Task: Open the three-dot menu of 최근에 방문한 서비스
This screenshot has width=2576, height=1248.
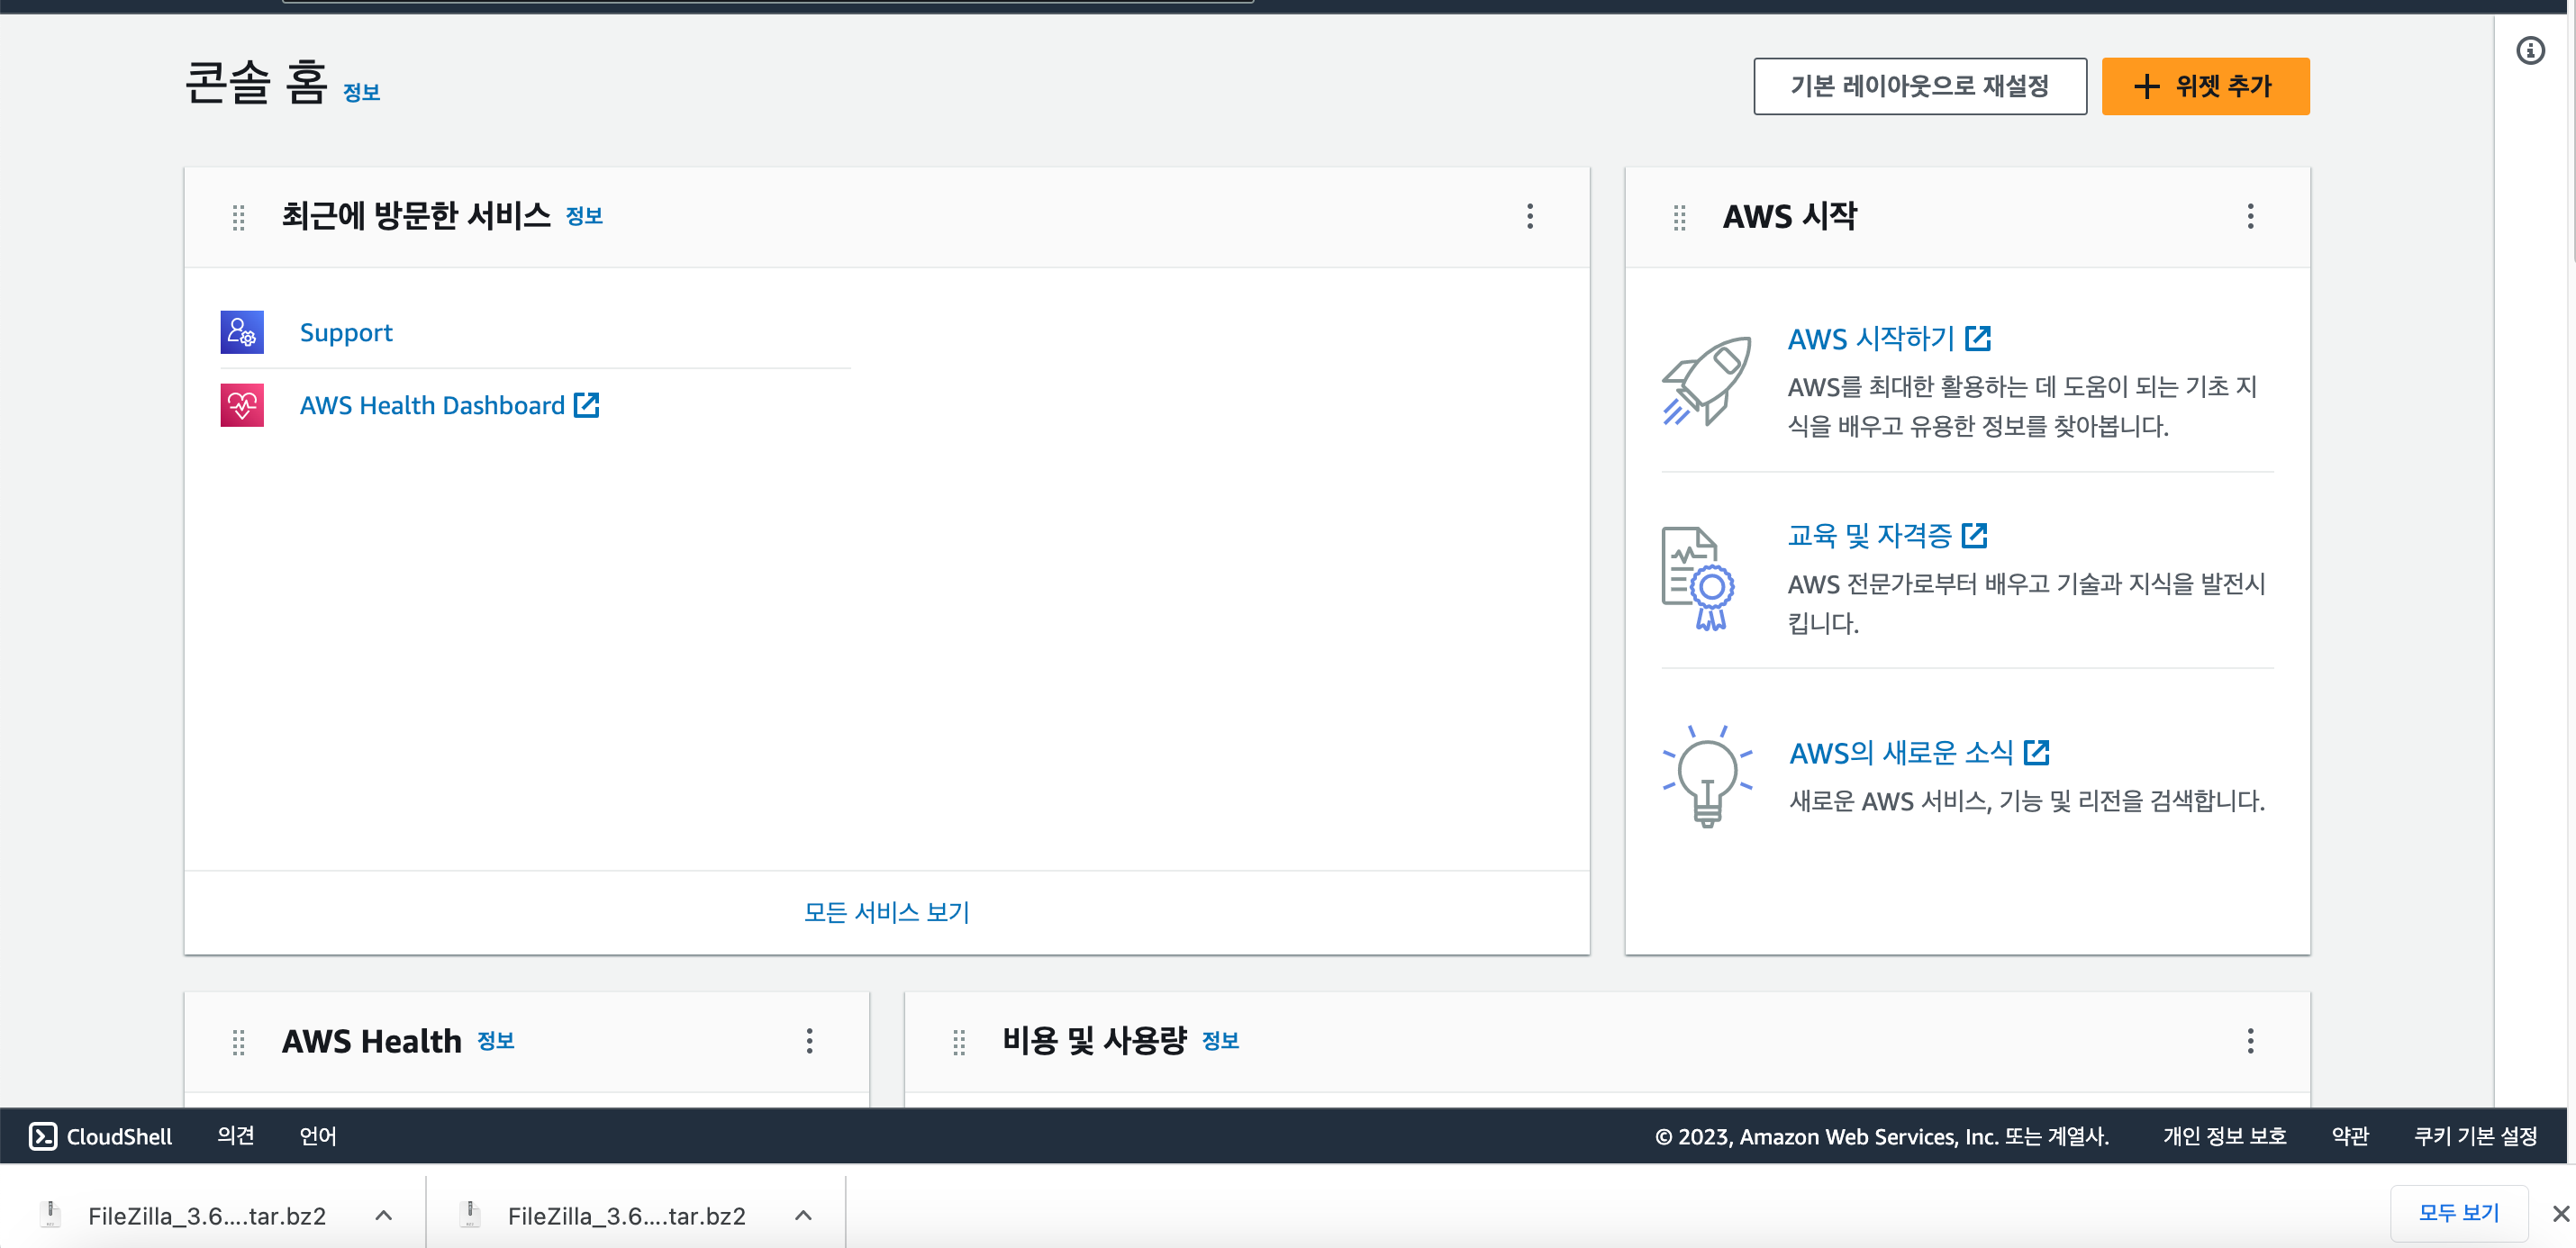Action: pos(1530,216)
